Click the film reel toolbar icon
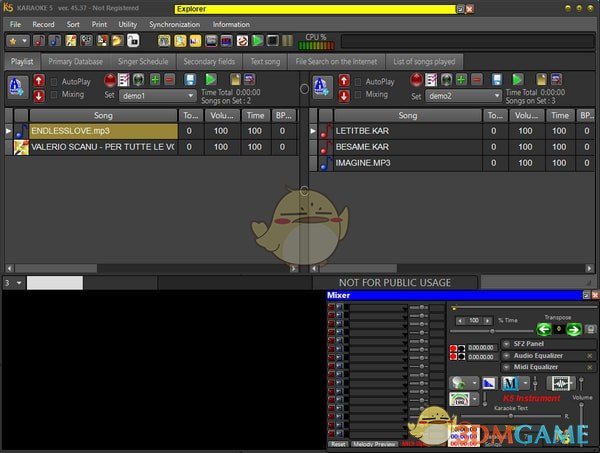 pyautogui.click(x=86, y=41)
